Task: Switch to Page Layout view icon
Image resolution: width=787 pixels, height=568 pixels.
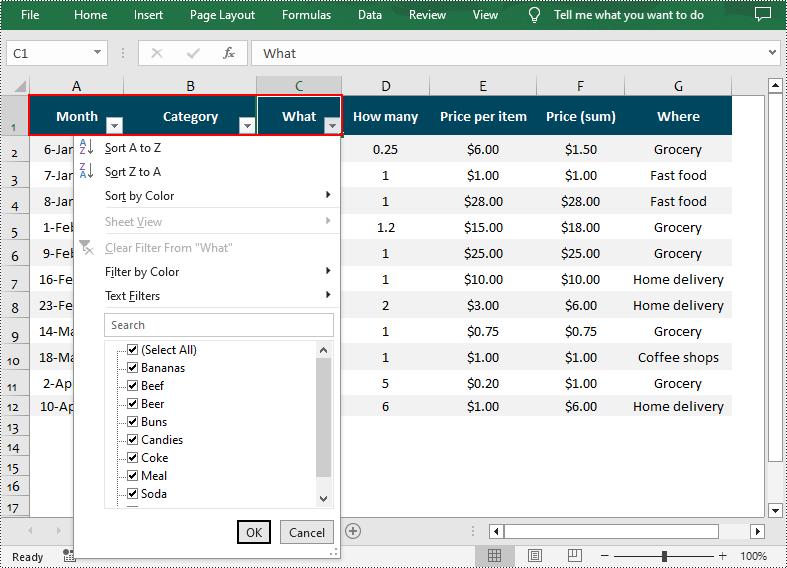Action: pyautogui.click(x=535, y=555)
